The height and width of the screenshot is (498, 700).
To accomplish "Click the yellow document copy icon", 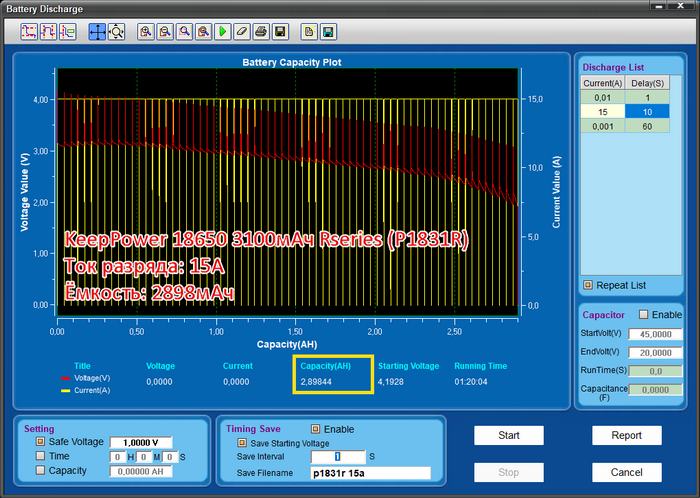I will click(x=309, y=32).
